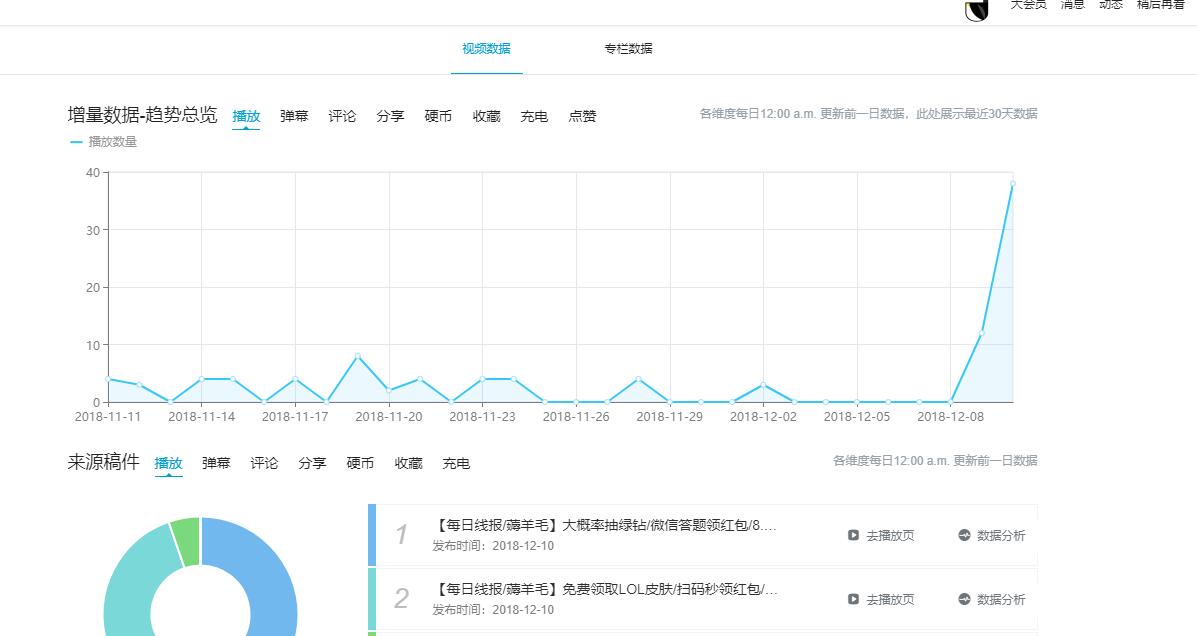Switch to the 专栏数据 tab
This screenshot has width=1197, height=636.
pyautogui.click(x=628, y=49)
